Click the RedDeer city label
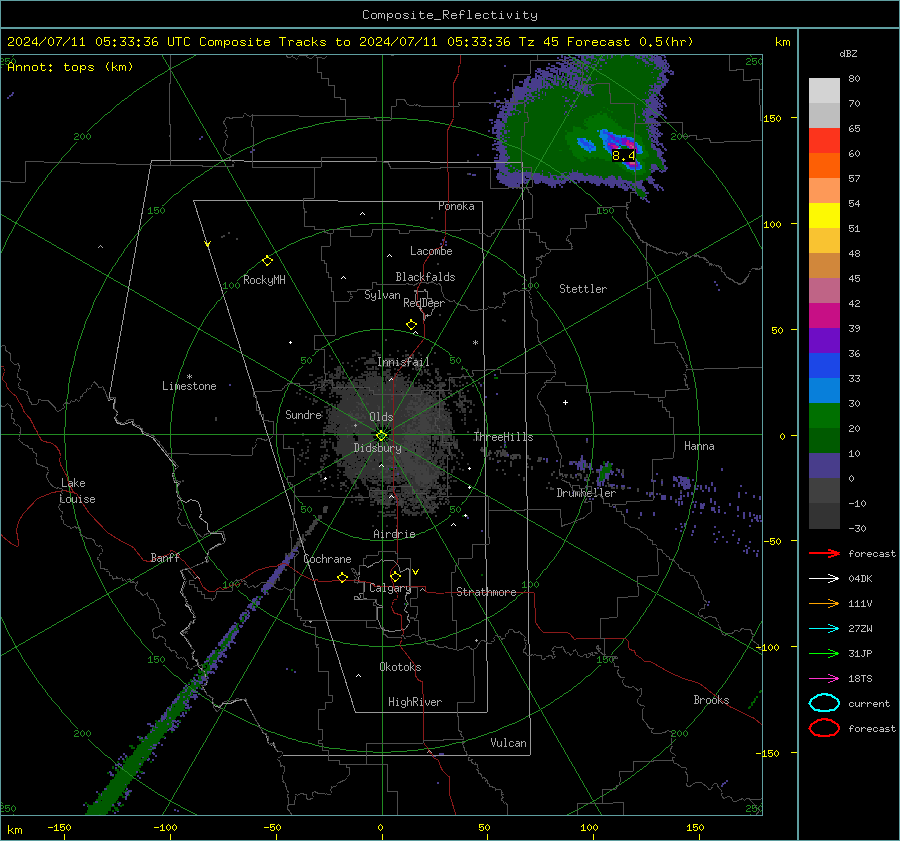The image size is (900, 841). pyautogui.click(x=424, y=303)
